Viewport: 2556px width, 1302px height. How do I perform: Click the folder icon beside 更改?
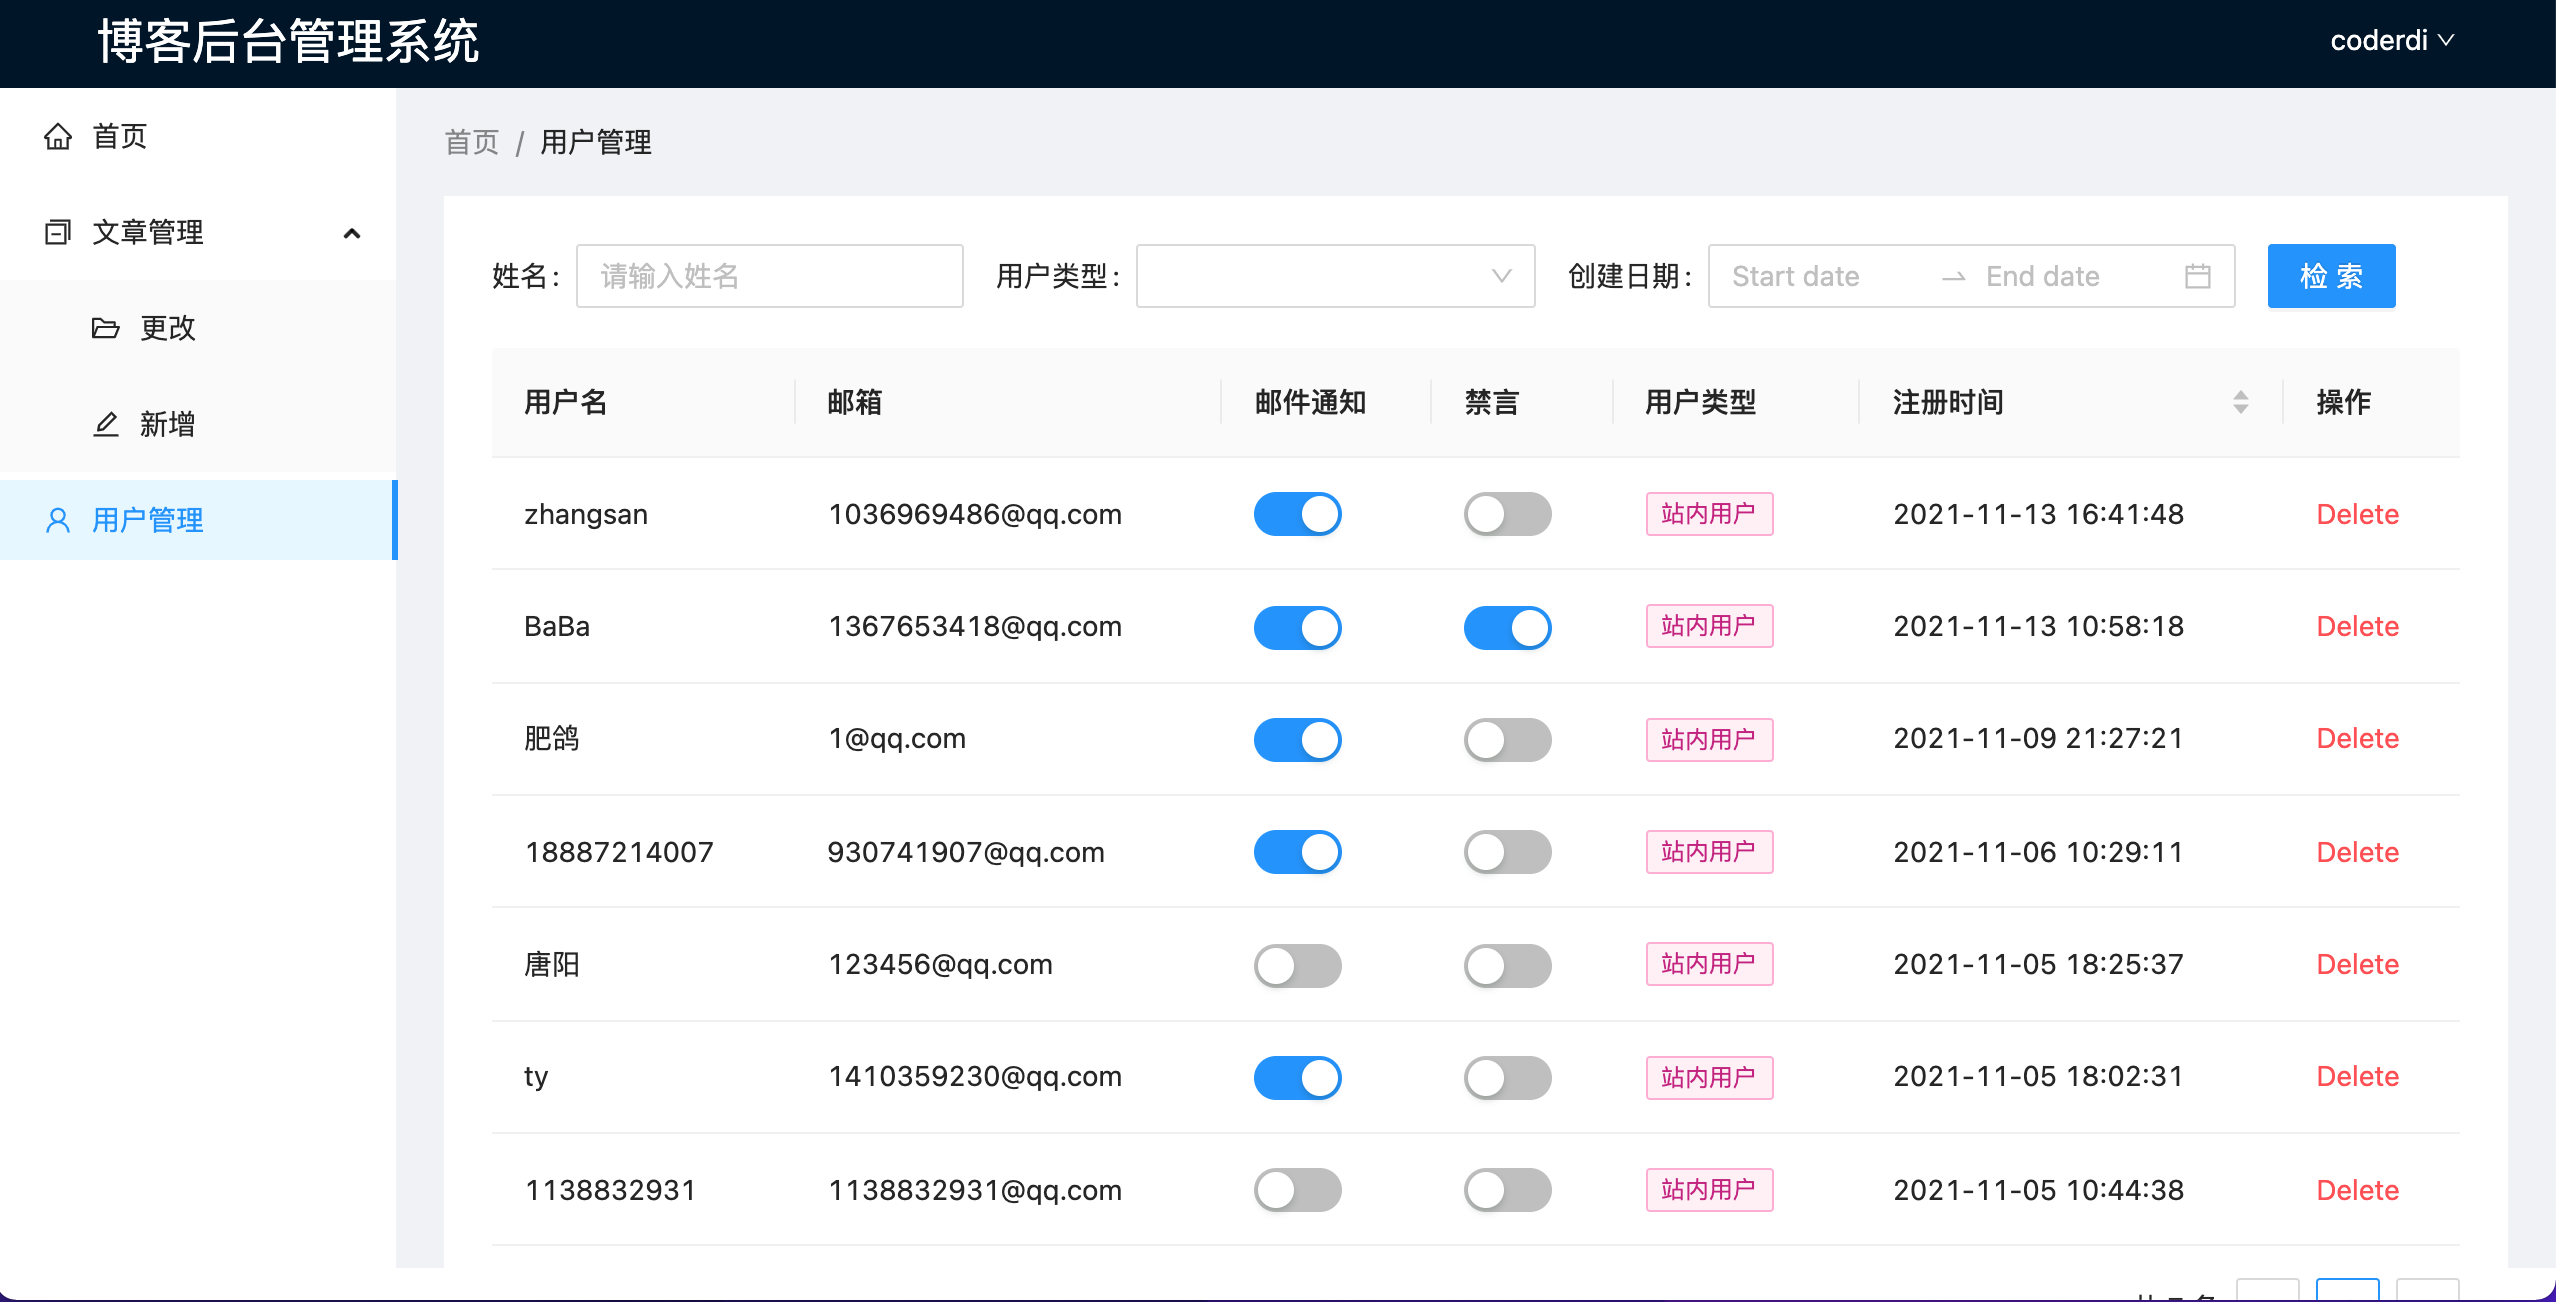(105, 328)
